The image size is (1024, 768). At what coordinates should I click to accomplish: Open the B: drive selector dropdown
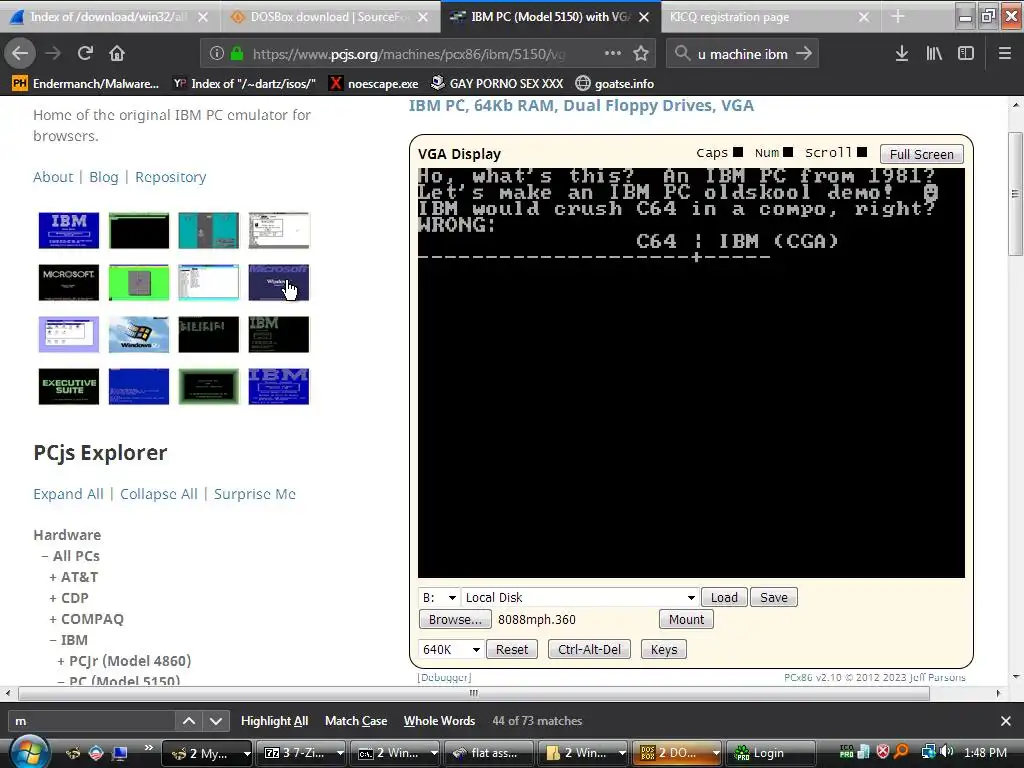439,598
